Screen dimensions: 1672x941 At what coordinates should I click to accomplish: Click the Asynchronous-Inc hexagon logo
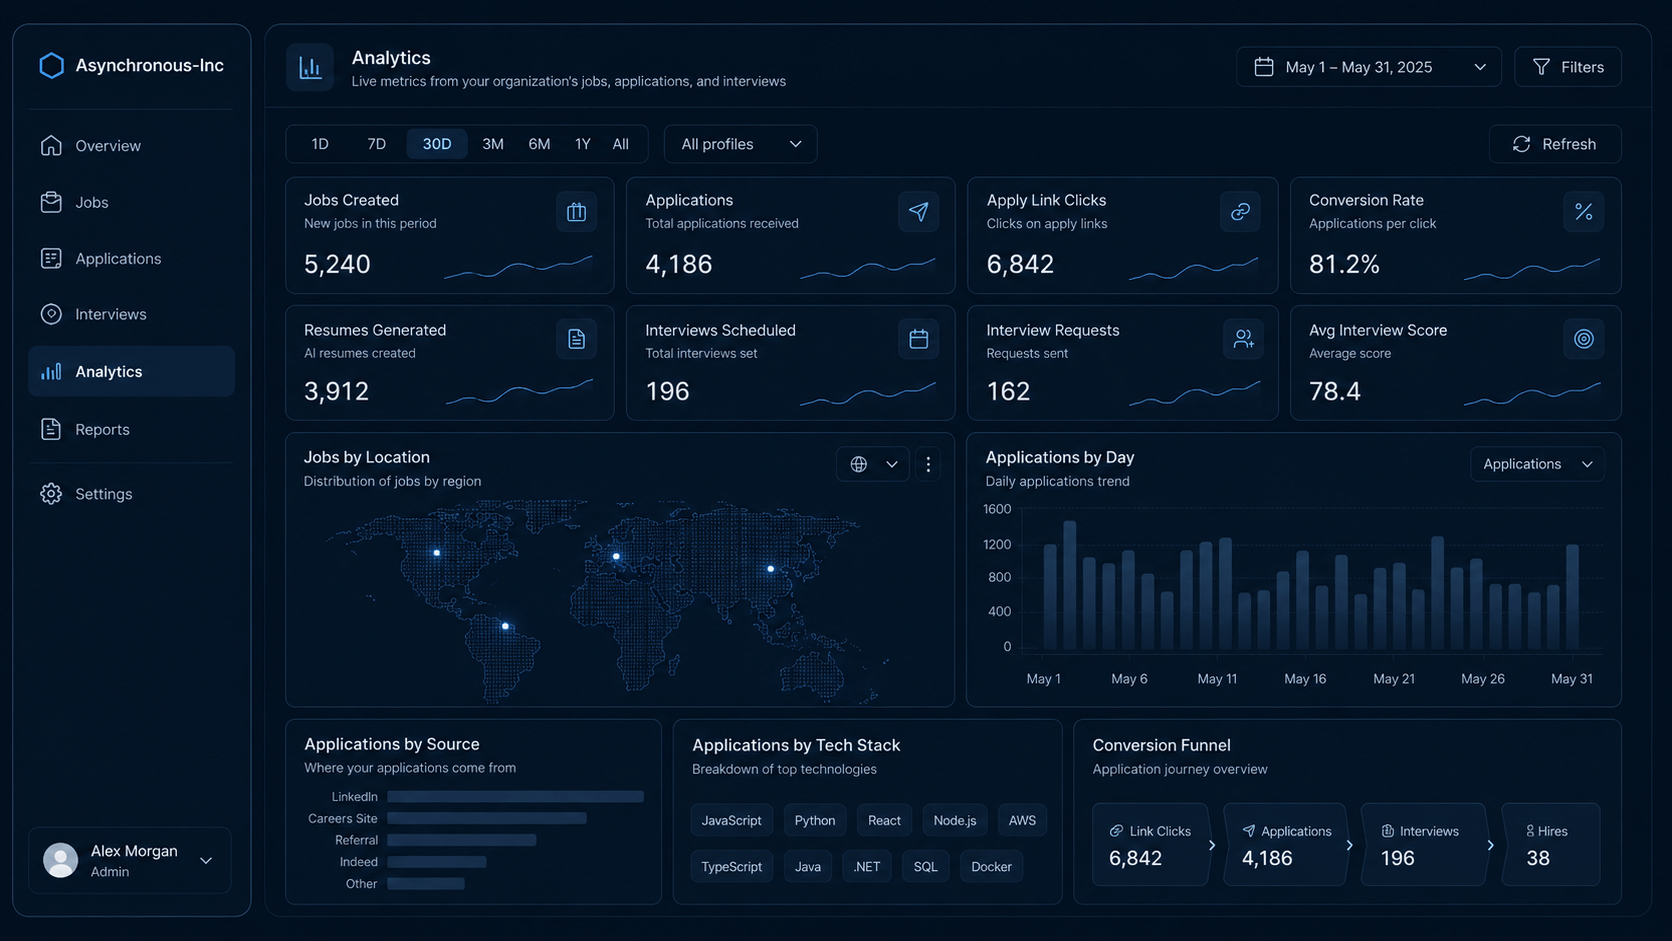pyautogui.click(x=51, y=66)
